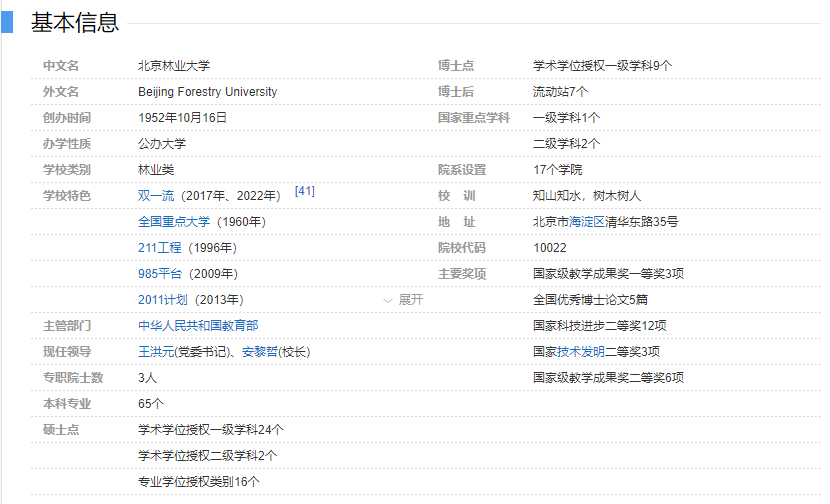This screenshot has width=830, height=504.
Task: Open the 双一流 link
Action: click(156, 196)
